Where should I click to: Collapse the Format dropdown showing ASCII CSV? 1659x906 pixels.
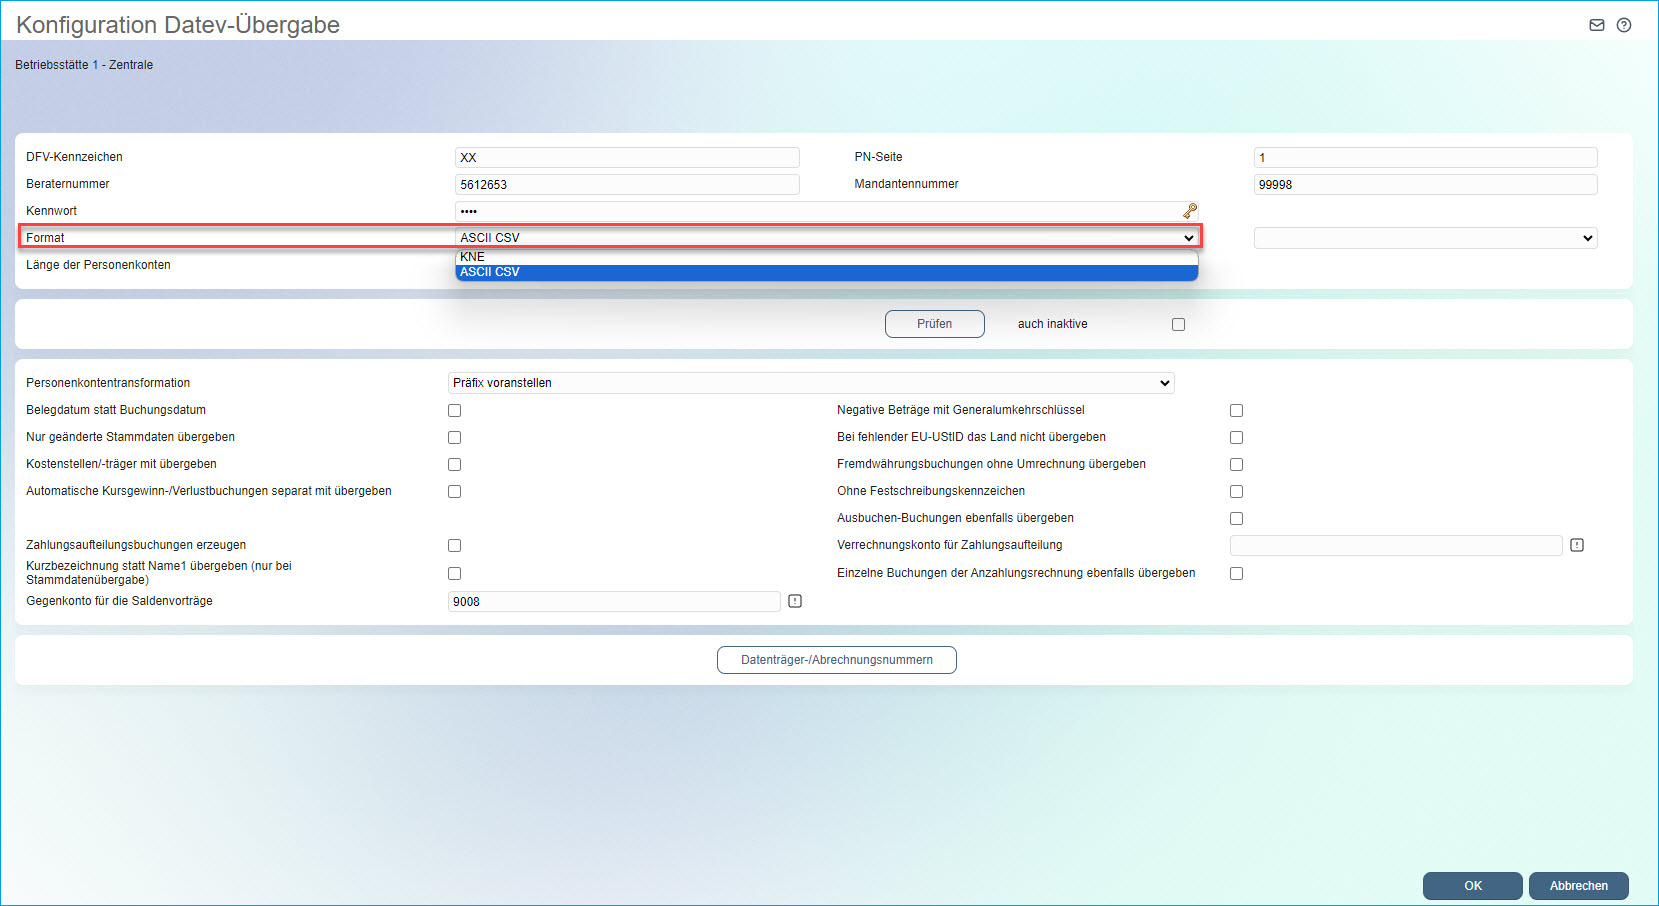[826, 238]
